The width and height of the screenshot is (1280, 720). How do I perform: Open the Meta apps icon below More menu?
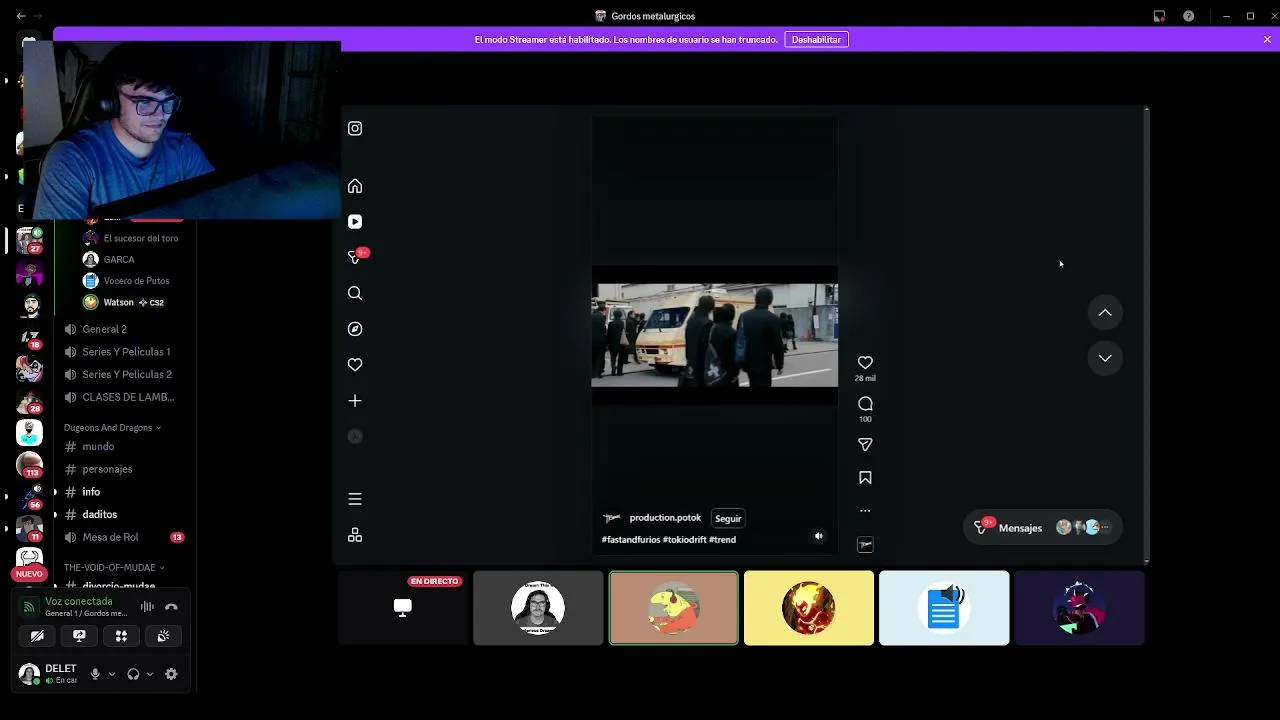[x=355, y=535]
